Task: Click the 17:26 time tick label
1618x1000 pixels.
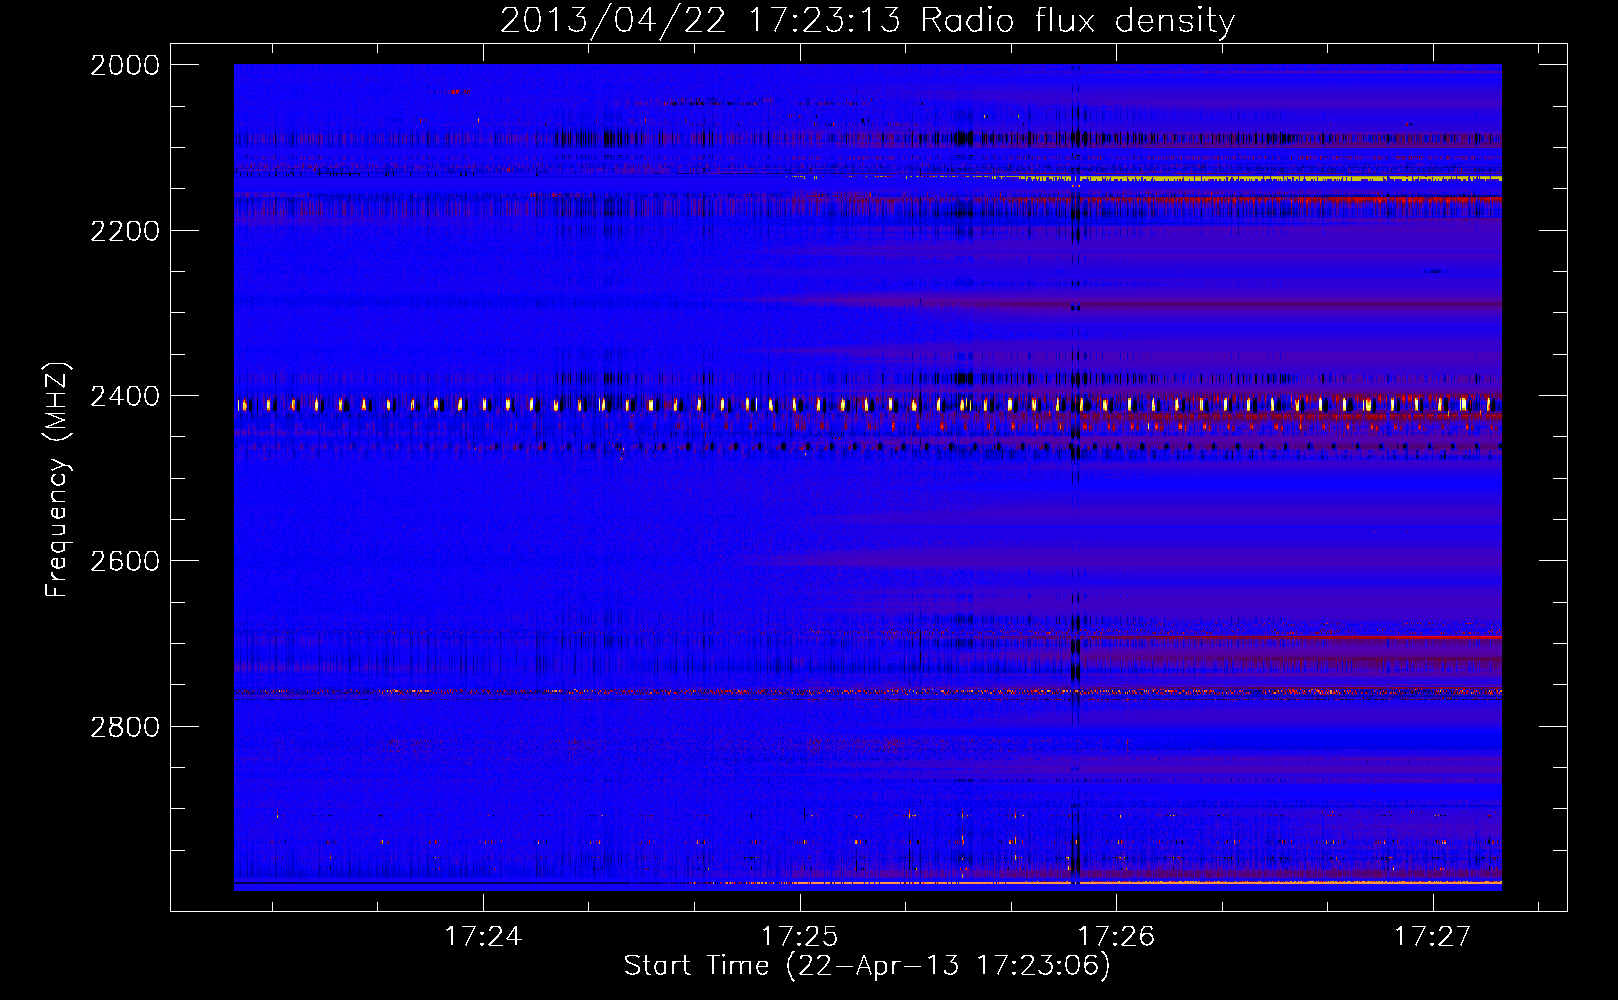Action: 1116,936
